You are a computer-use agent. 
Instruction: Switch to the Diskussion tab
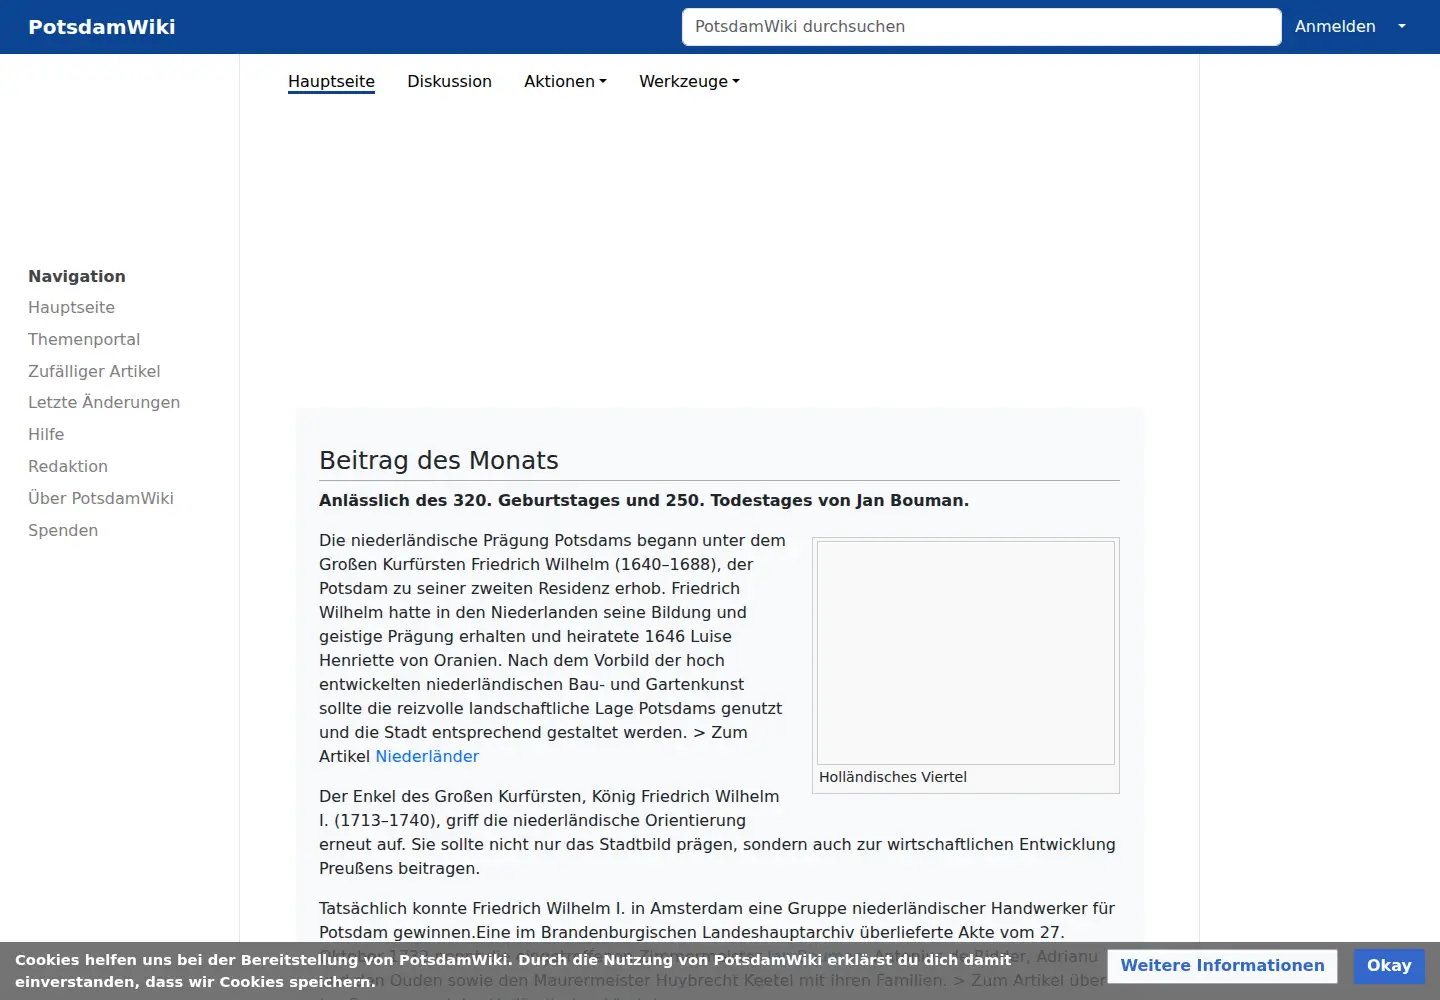(449, 82)
